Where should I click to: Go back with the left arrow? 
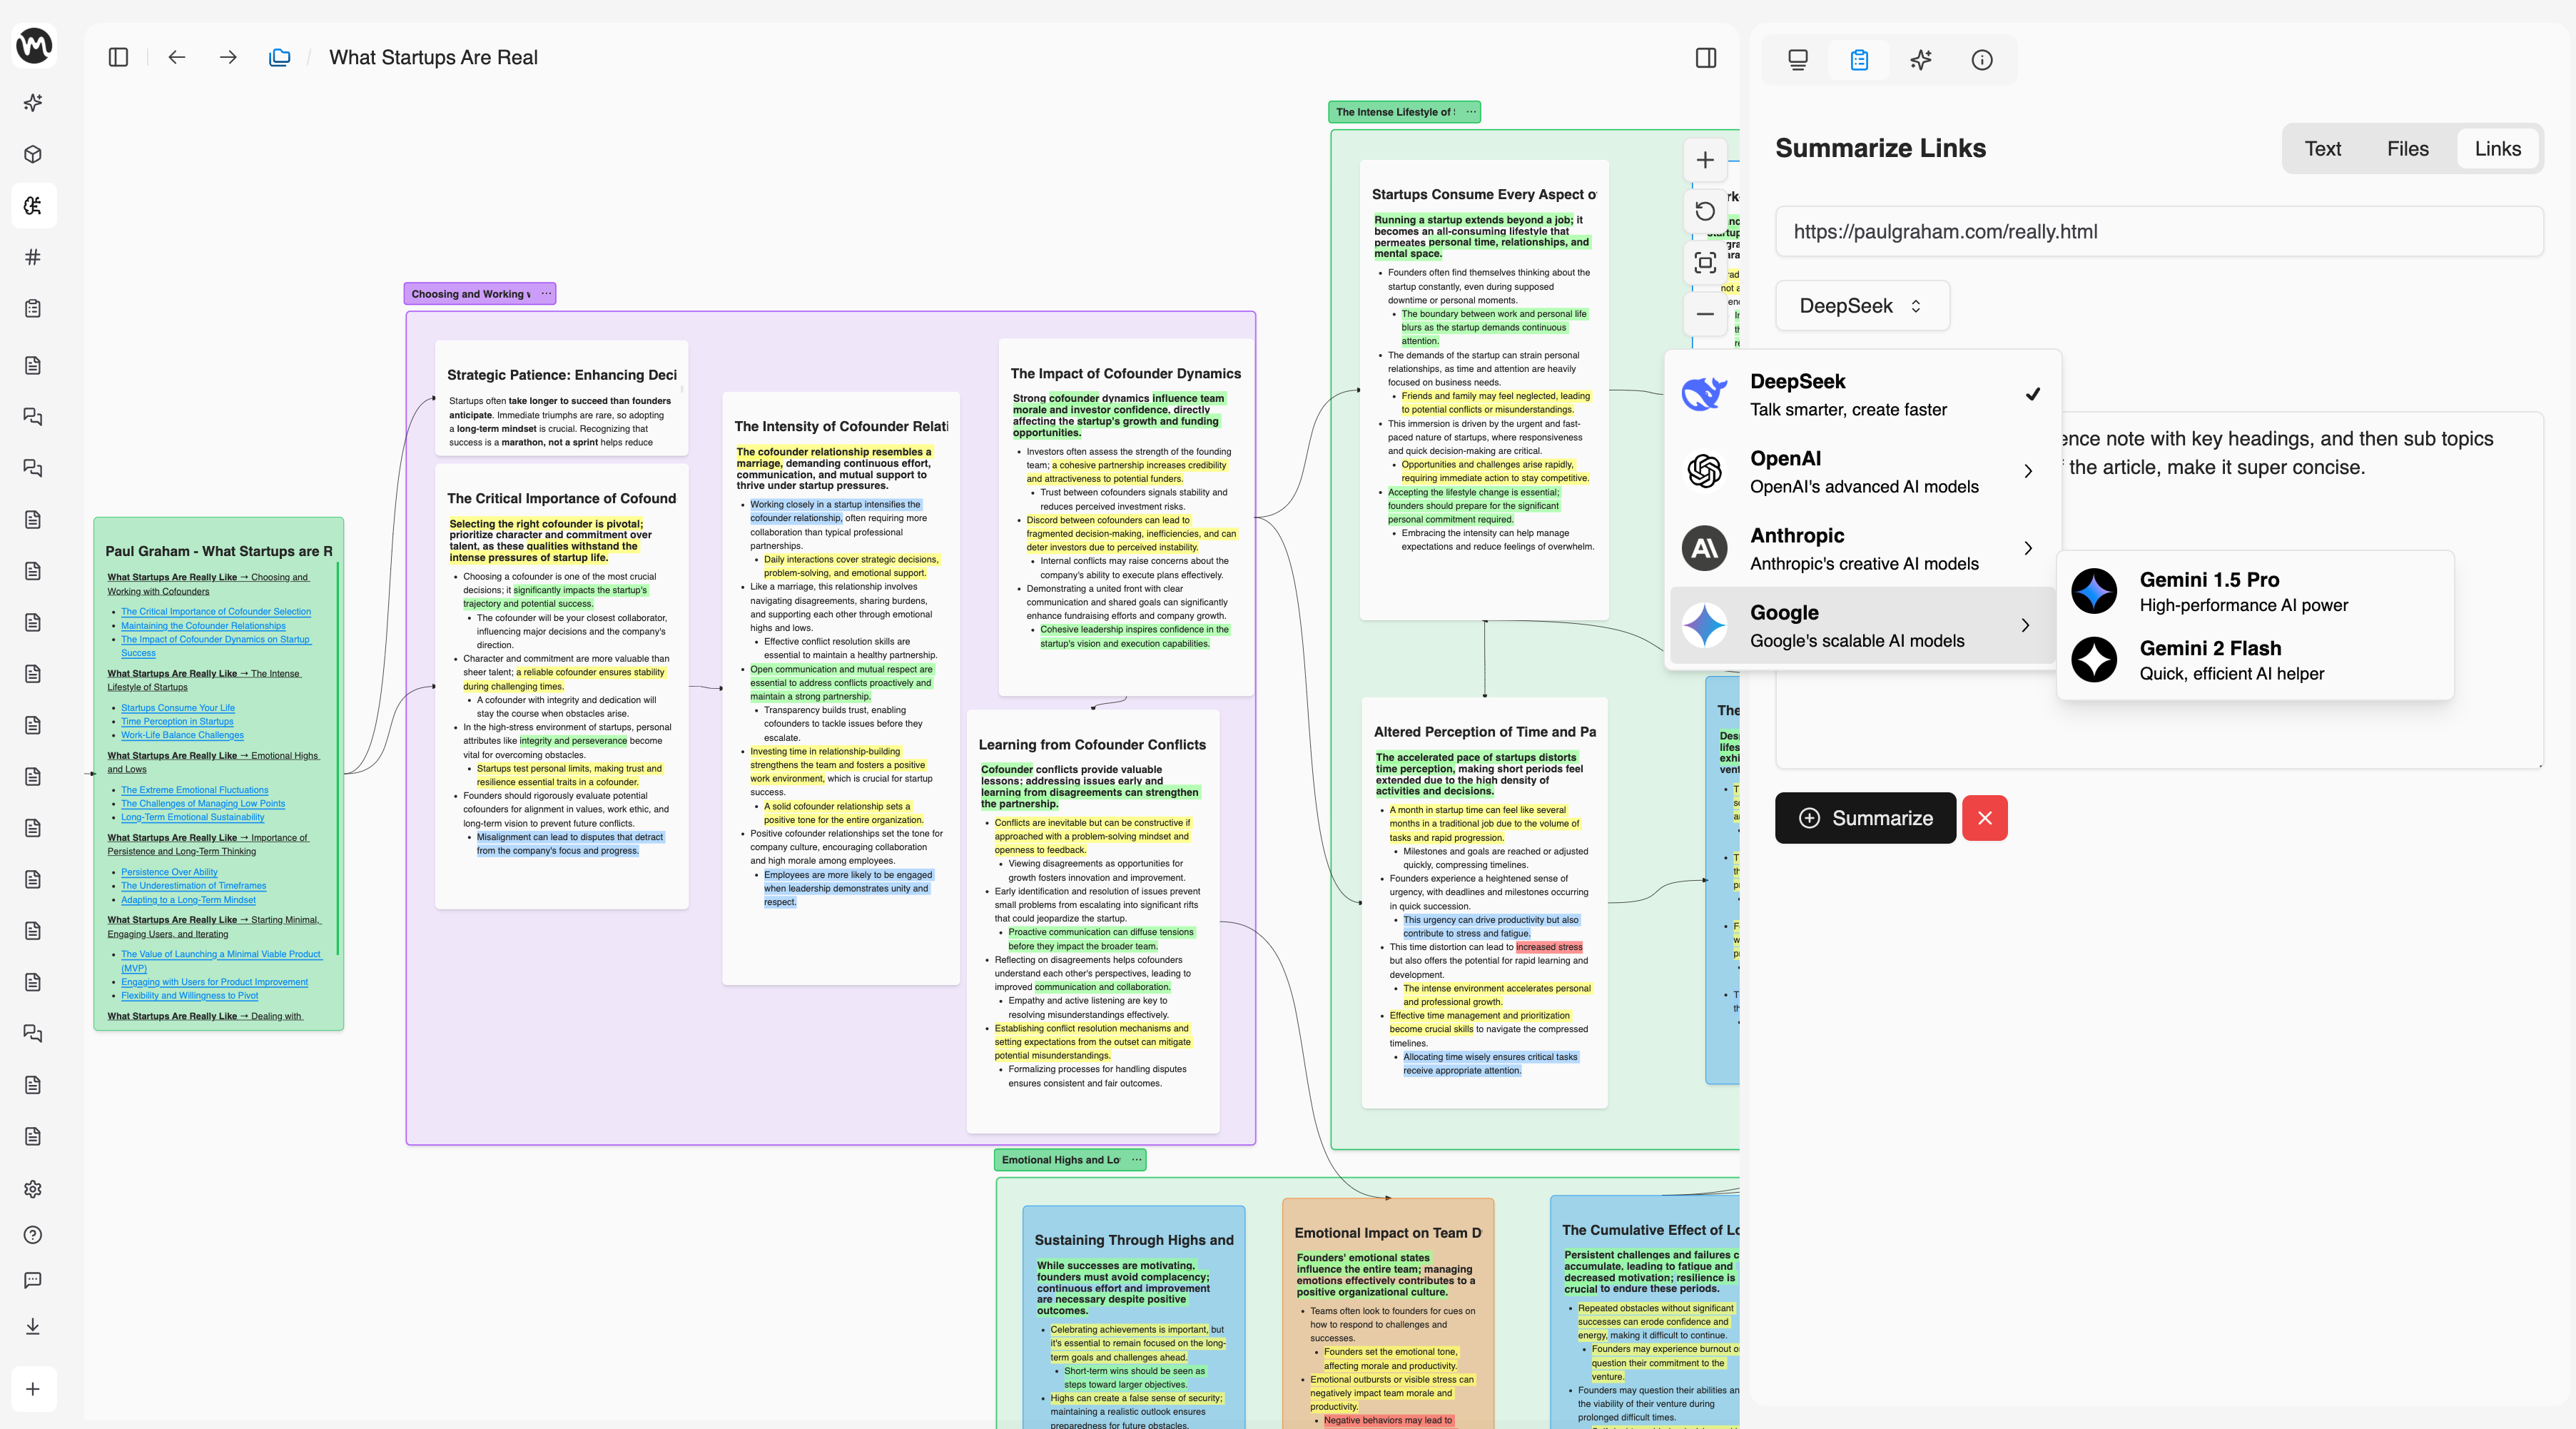point(177,57)
